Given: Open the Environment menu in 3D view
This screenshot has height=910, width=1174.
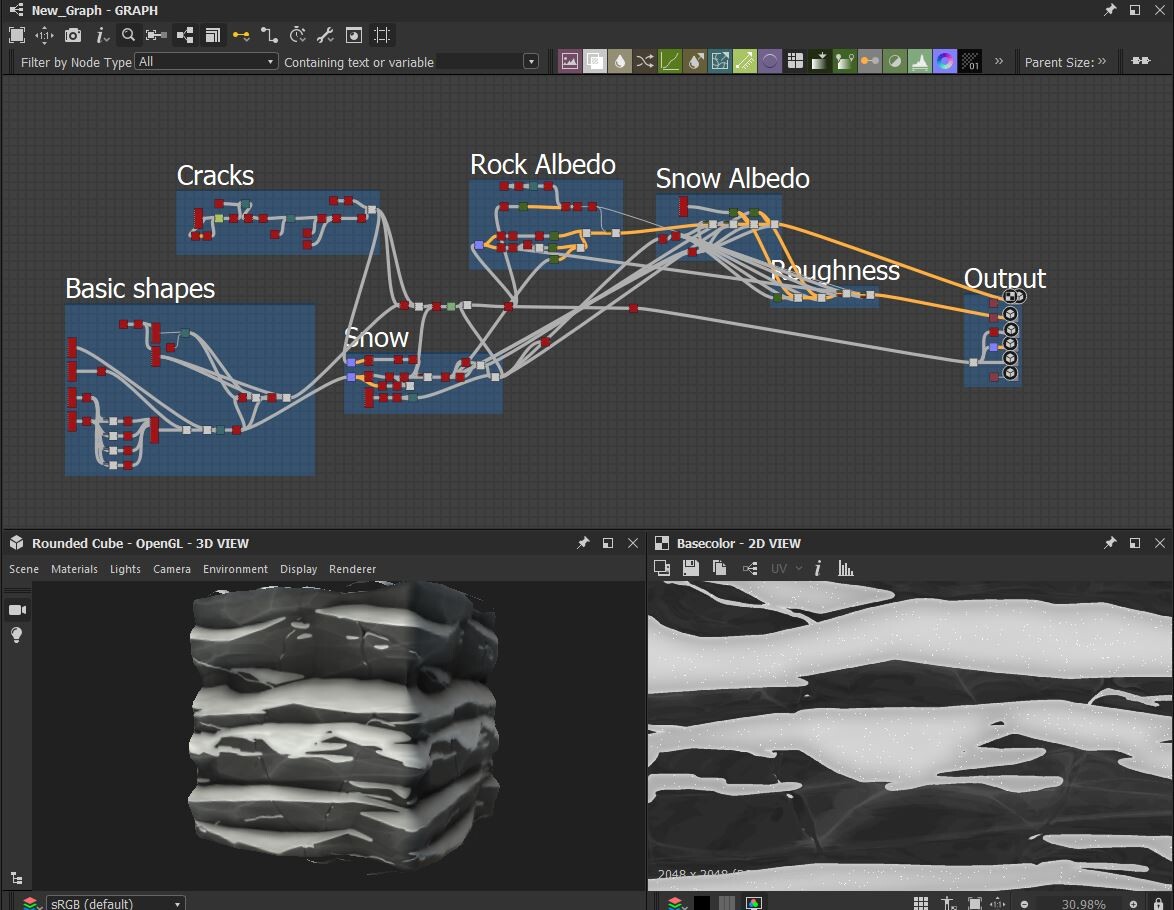Looking at the screenshot, I should tap(235, 569).
